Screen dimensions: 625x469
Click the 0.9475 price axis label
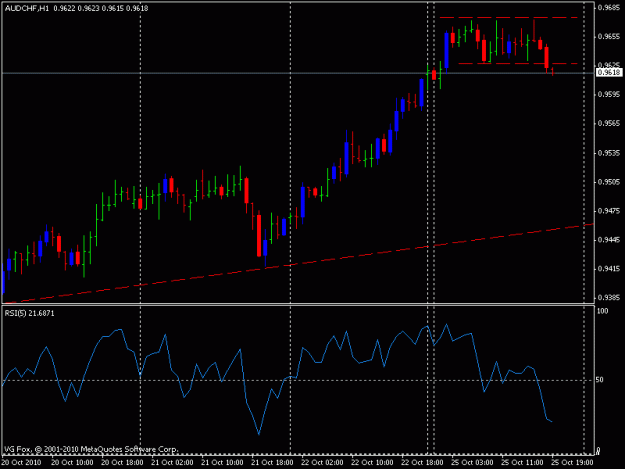[x=609, y=211]
